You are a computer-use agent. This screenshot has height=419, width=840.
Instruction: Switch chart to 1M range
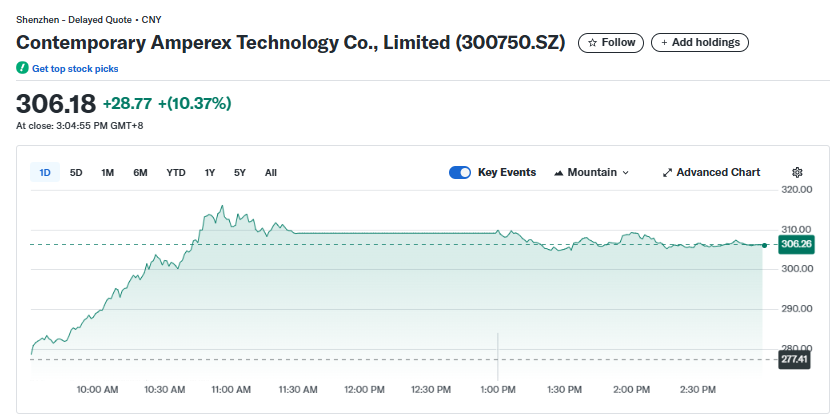pyautogui.click(x=108, y=173)
